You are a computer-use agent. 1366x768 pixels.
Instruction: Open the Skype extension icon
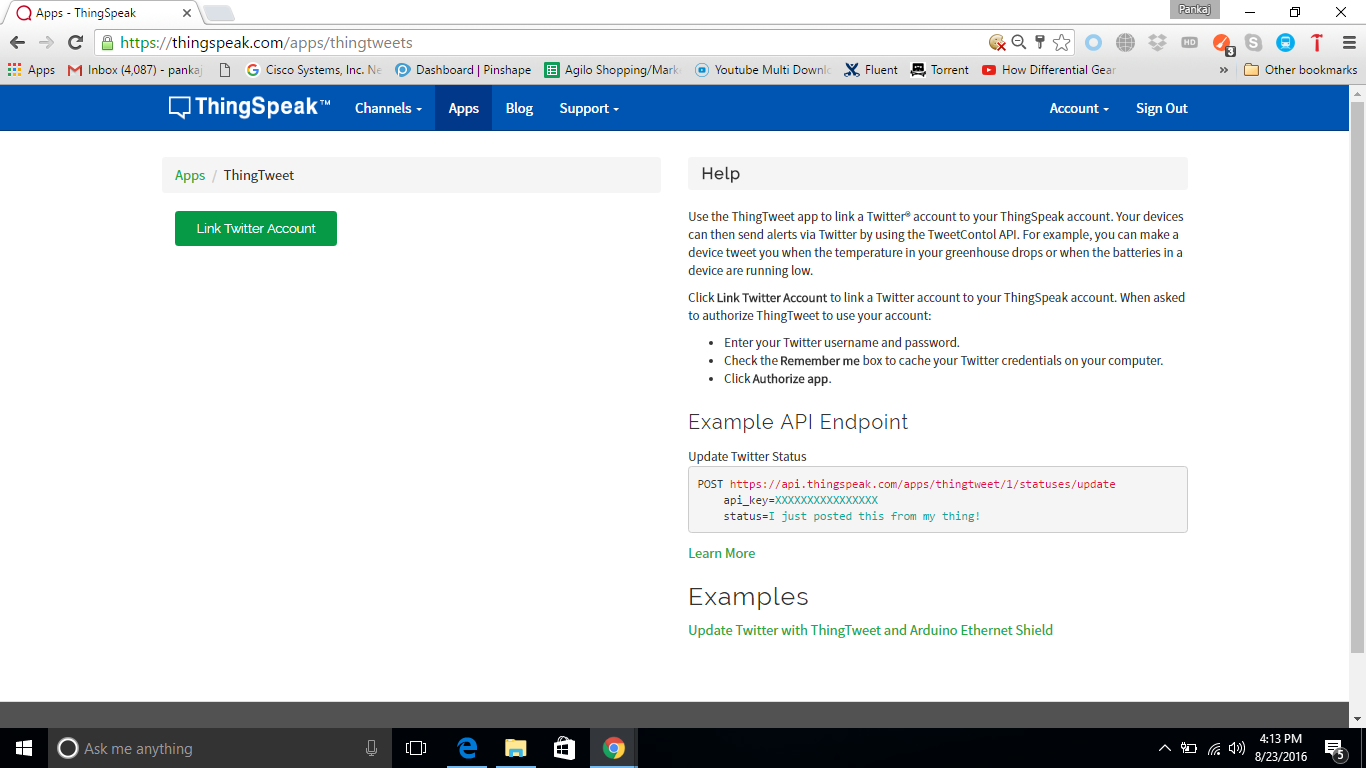(1253, 42)
